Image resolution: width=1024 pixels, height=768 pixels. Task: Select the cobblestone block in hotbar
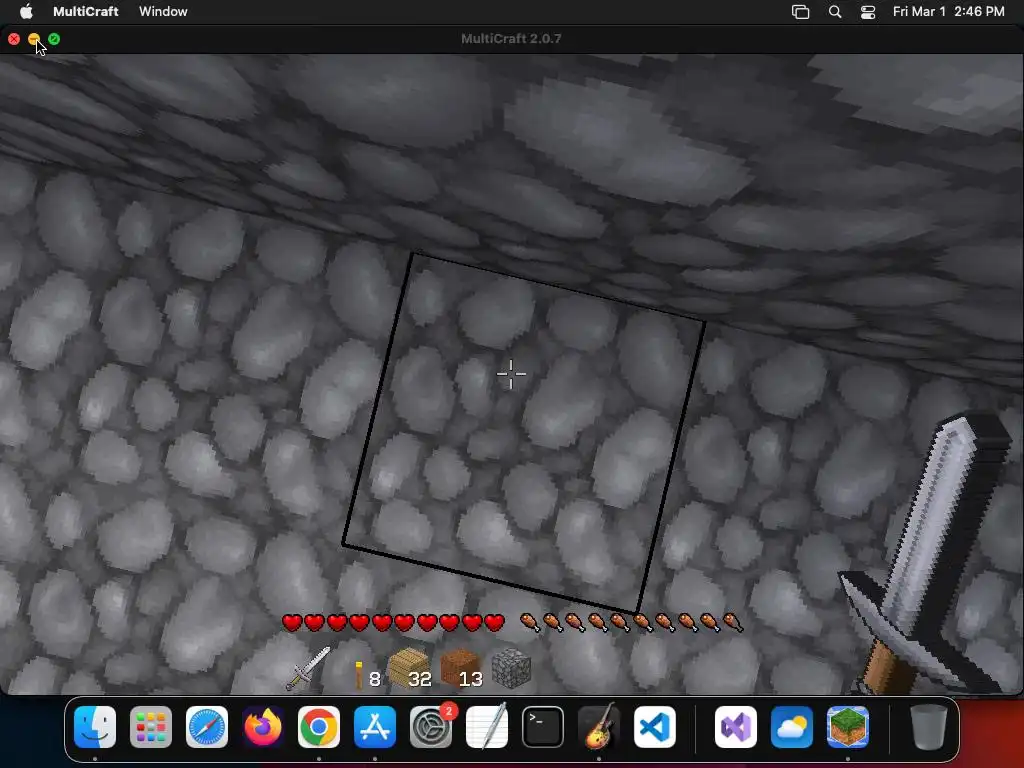click(511, 668)
